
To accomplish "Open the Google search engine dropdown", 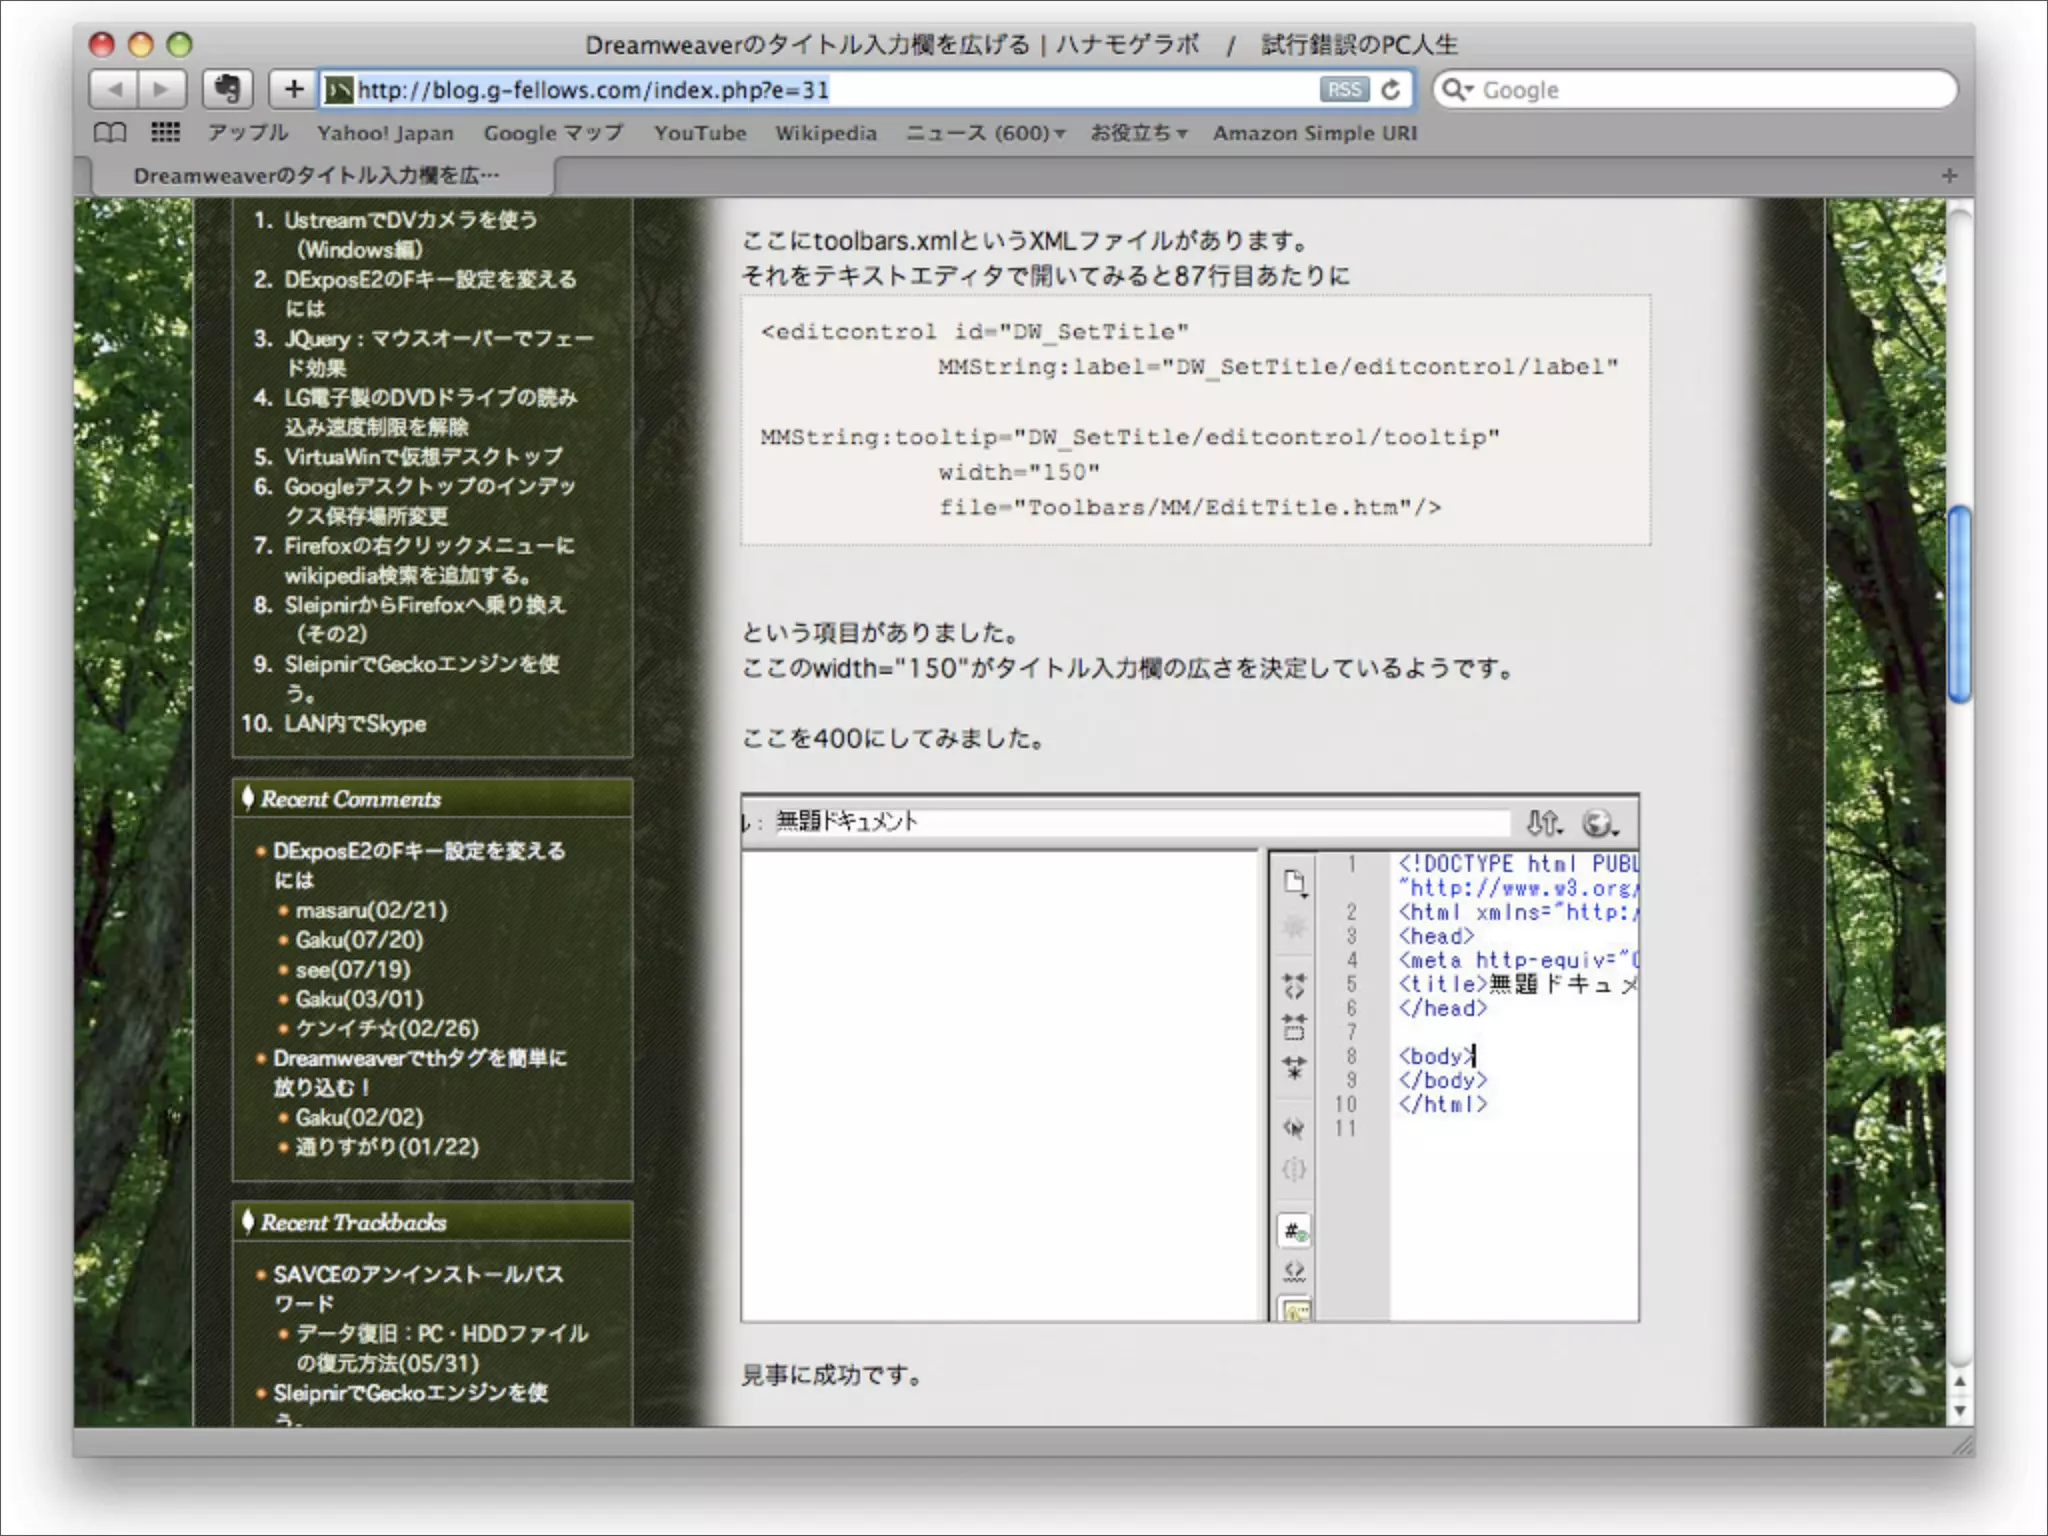I will point(1458,90).
